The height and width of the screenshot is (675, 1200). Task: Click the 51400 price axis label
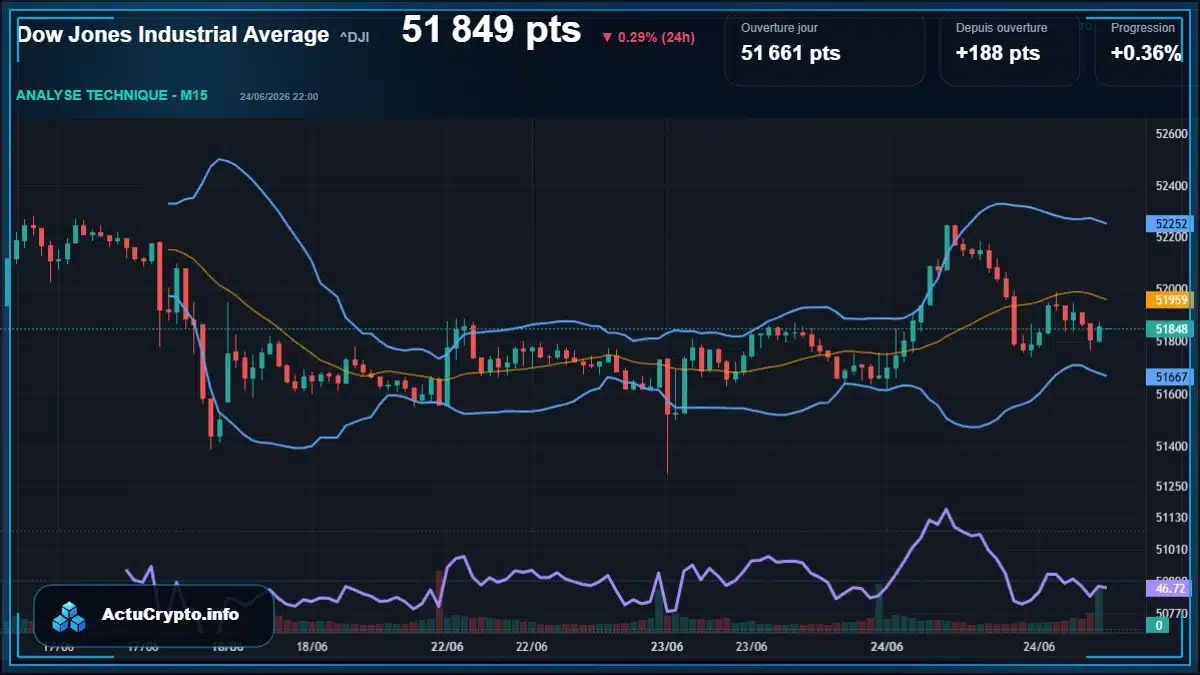coord(1170,446)
